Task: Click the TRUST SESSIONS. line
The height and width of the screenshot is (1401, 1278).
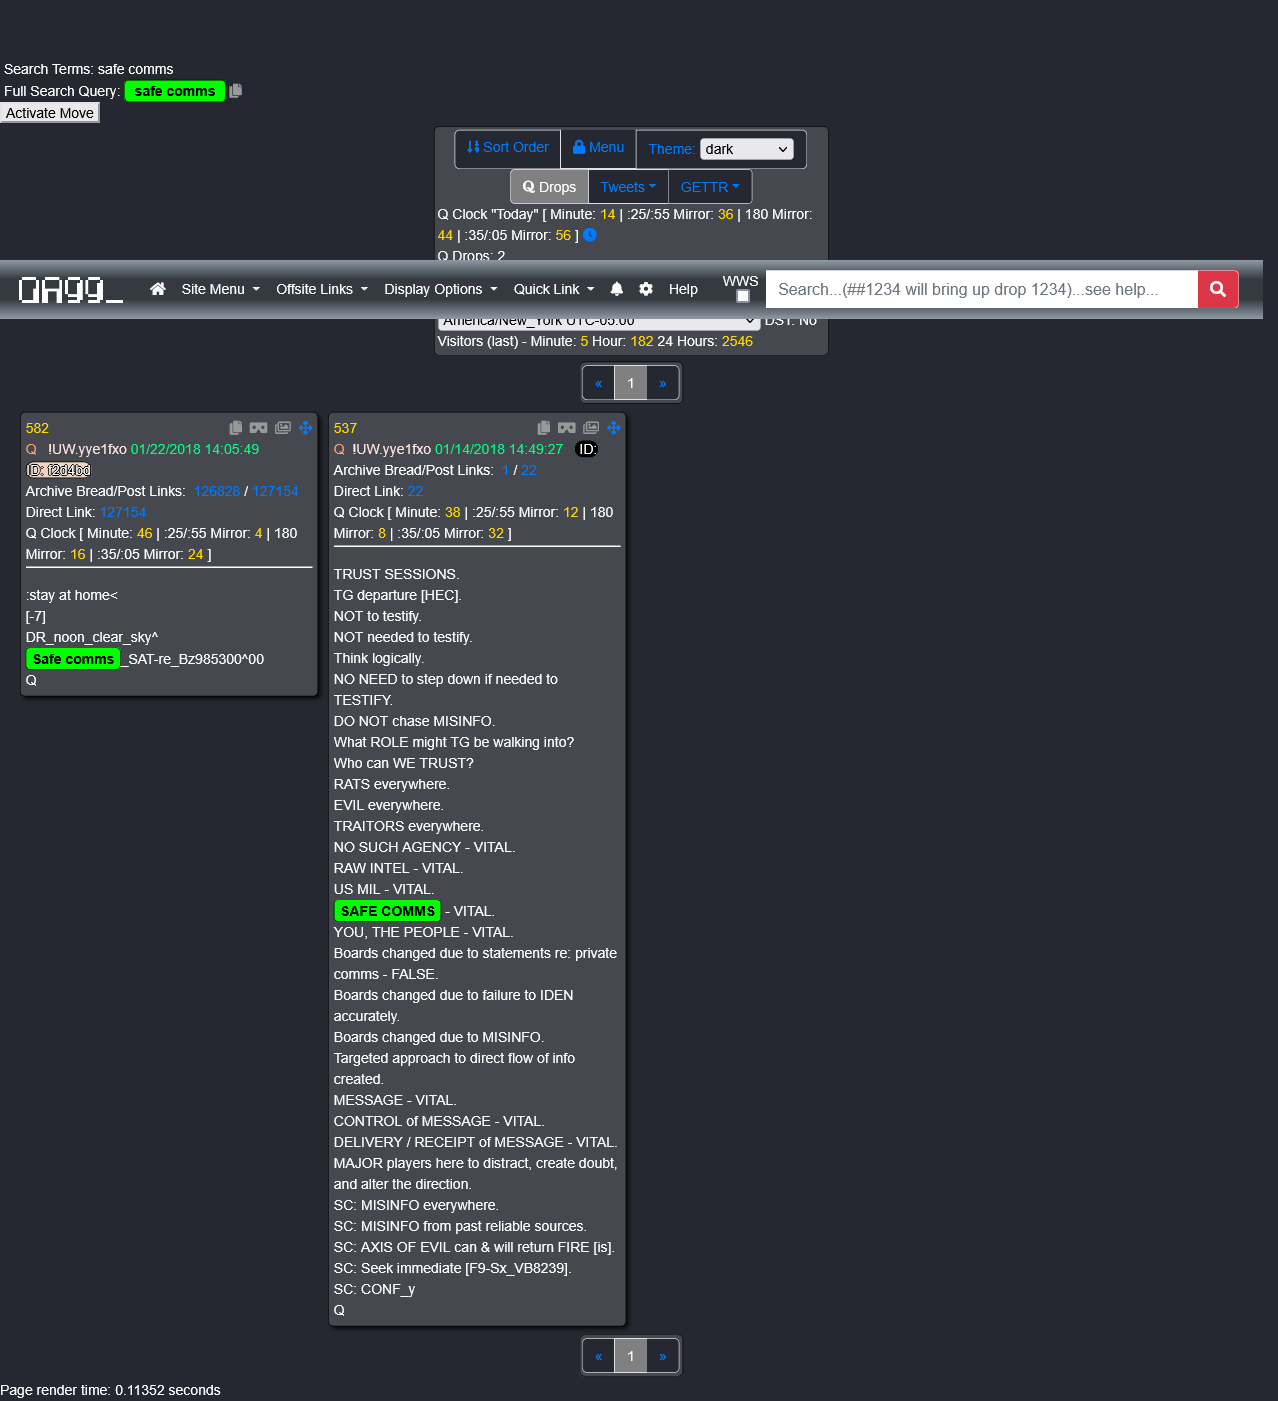Action: [x=396, y=574]
